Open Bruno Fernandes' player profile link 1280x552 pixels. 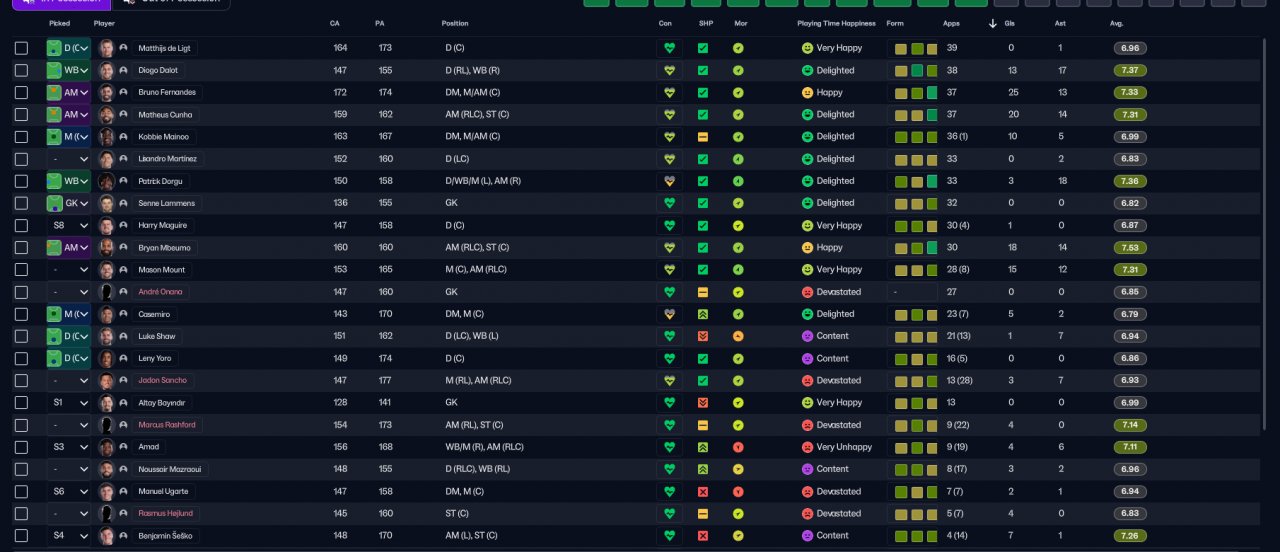pyautogui.click(x=166, y=92)
